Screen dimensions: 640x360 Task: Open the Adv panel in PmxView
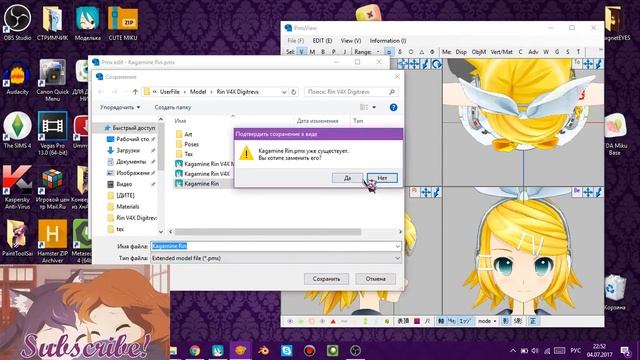coord(533,52)
